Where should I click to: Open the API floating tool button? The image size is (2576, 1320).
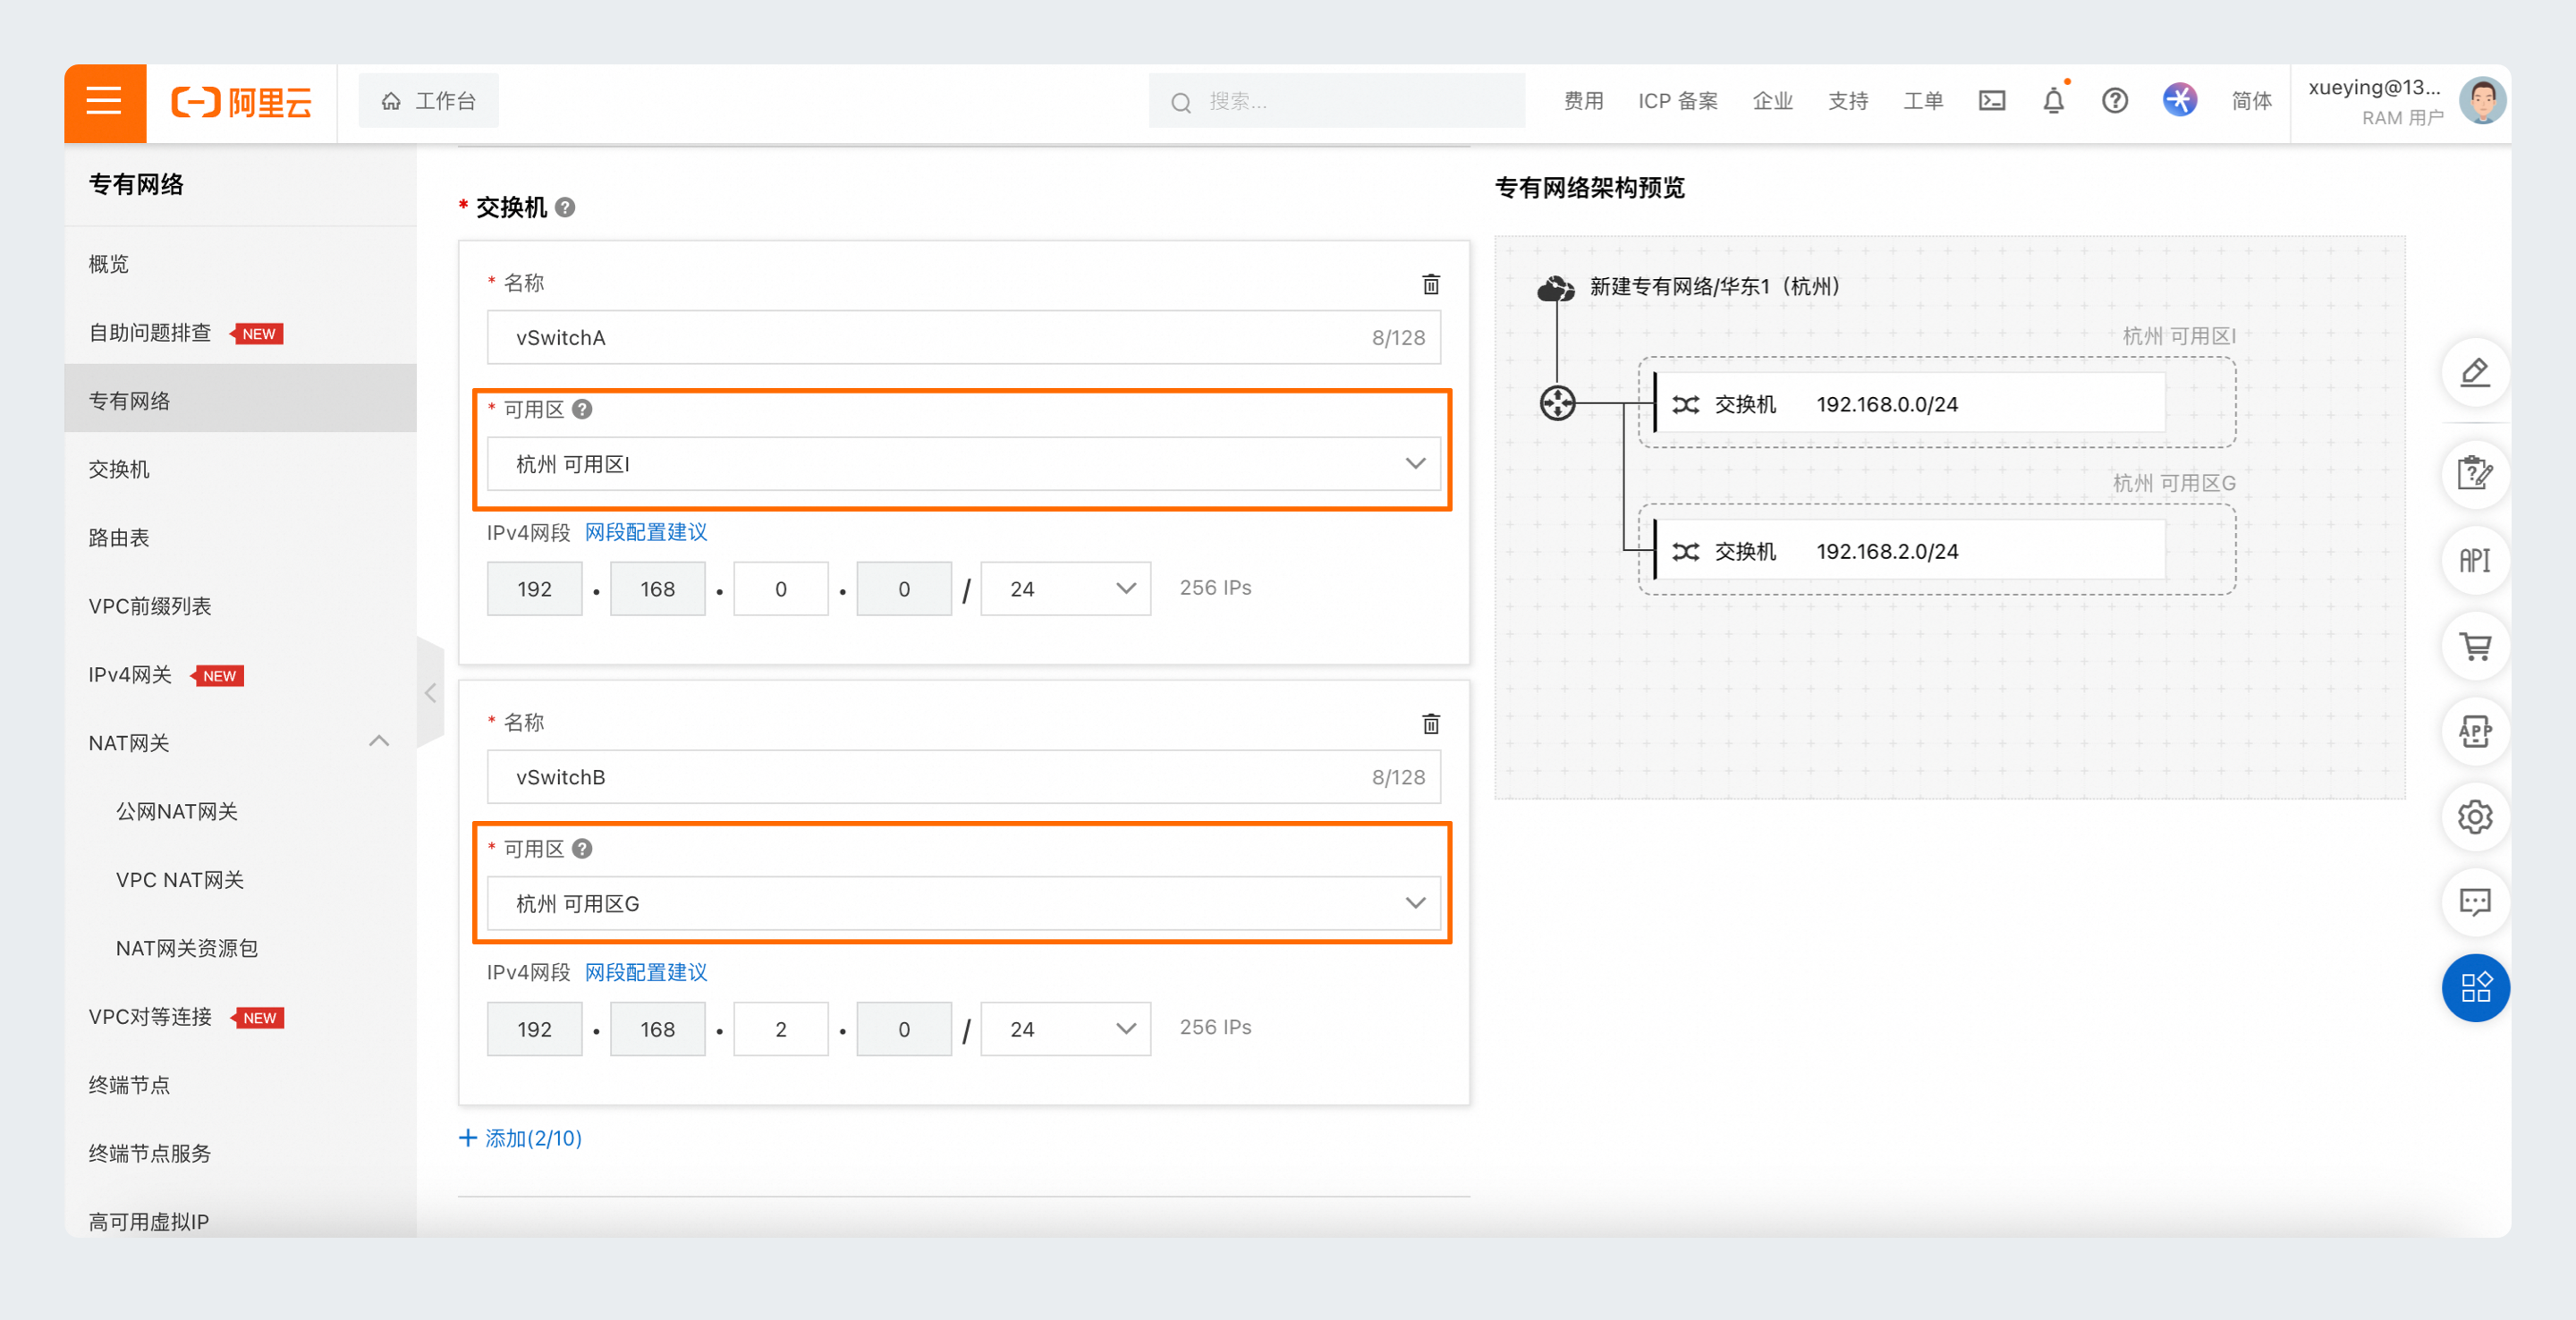[x=2474, y=560]
